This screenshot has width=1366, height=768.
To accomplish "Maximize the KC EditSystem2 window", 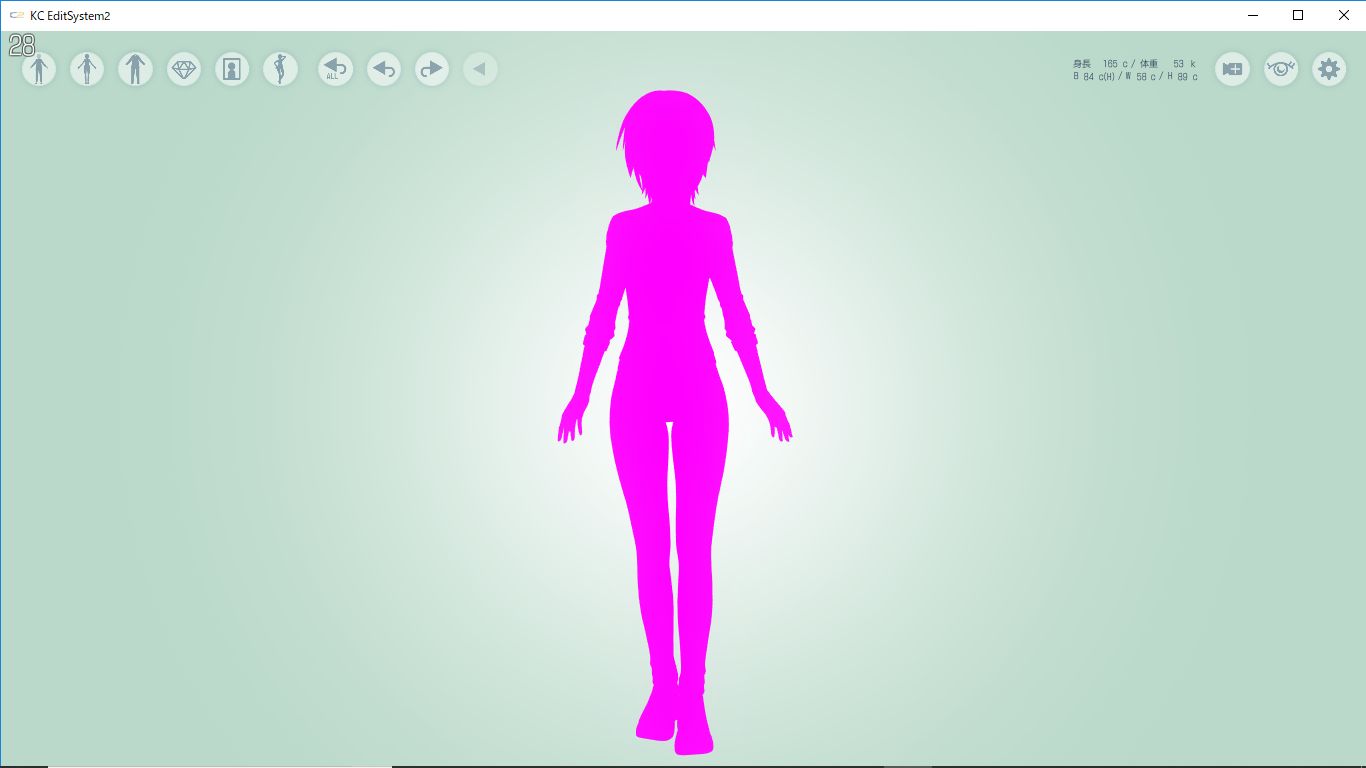I will pyautogui.click(x=1298, y=15).
